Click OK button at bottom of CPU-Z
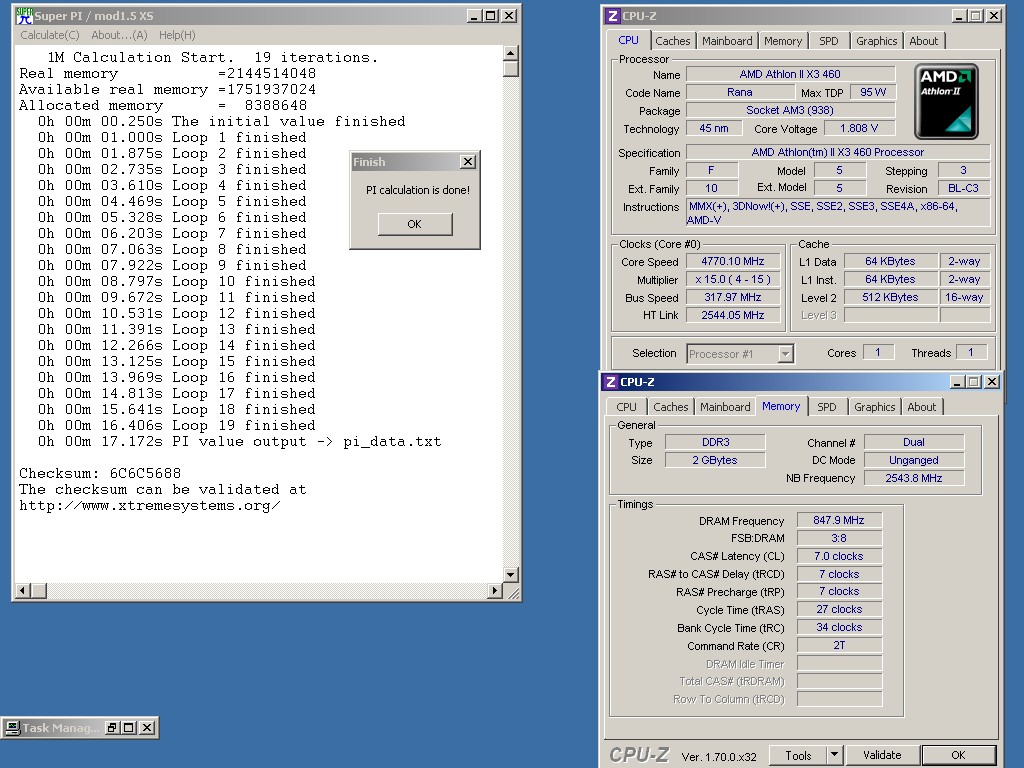The height and width of the screenshot is (768, 1024). click(x=958, y=755)
